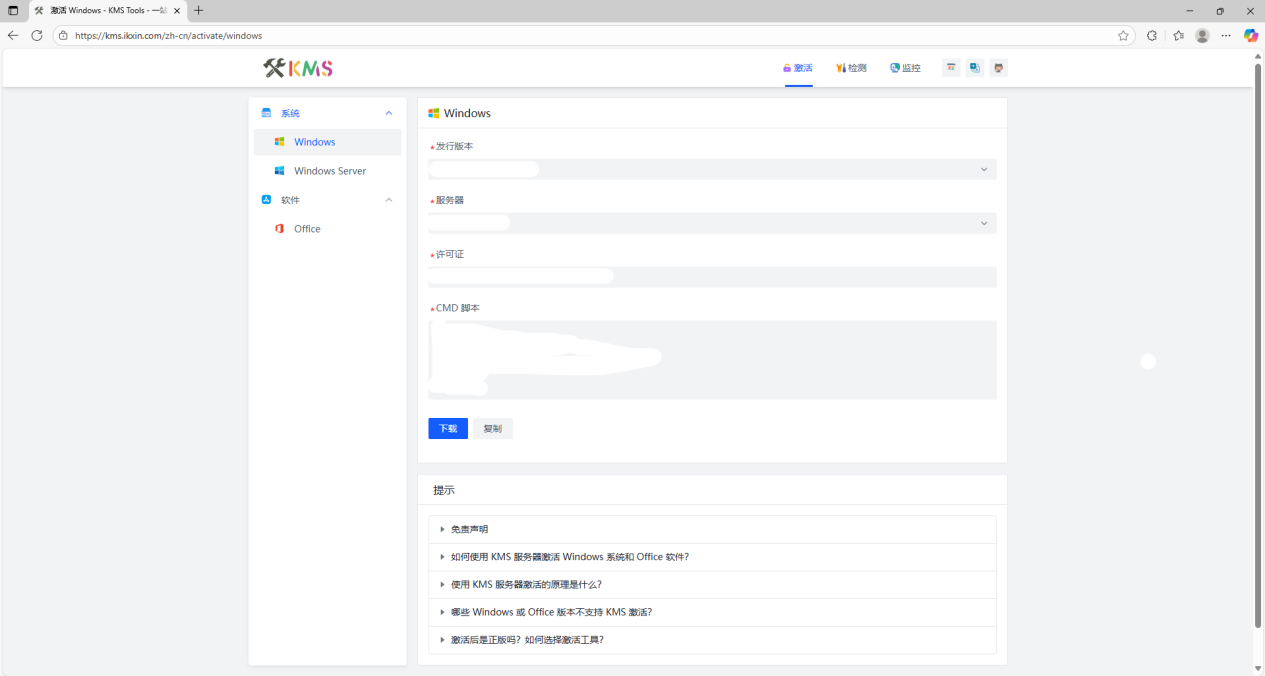Screen dimensions: 1265x676
Task: Click the CMD 脚本 text area
Action: click(x=712, y=360)
